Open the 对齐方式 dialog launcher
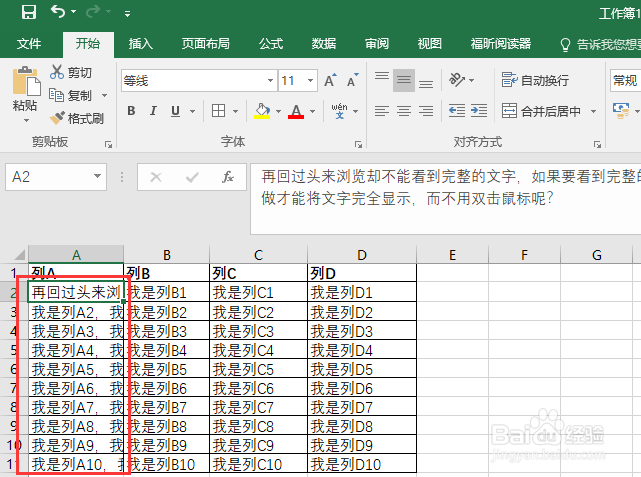The height and width of the screenshot is (477, 641). point(597,144)
